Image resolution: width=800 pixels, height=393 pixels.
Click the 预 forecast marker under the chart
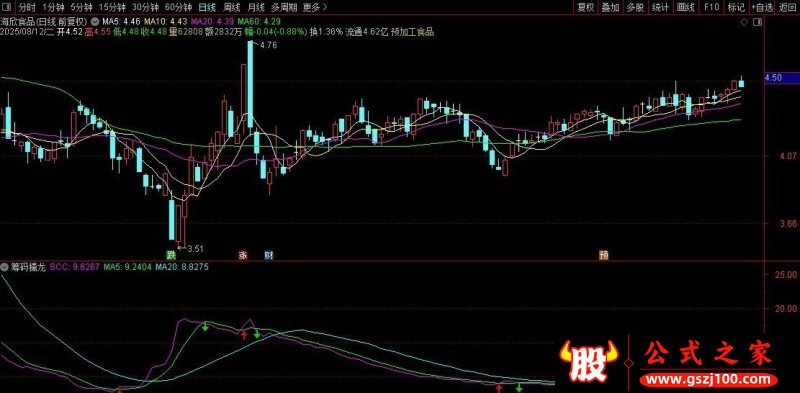pos(604,255)
